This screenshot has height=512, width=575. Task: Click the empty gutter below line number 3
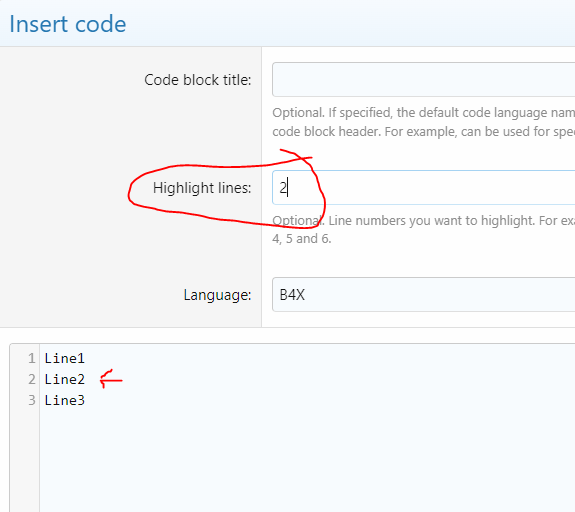25,460
